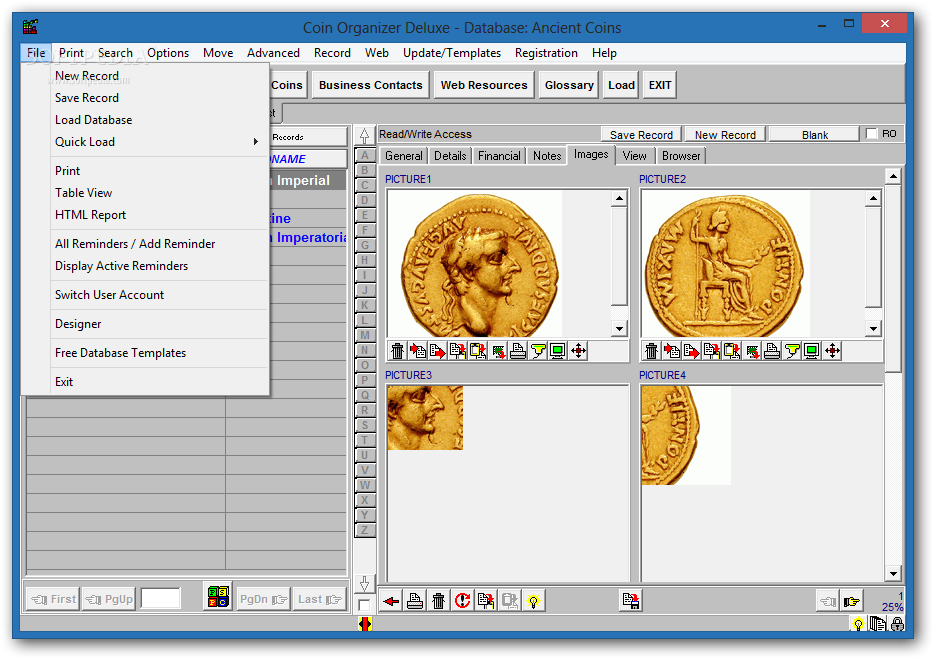Open PICTURE2 full screen via monitor icon
The image size is (934, 659).
[x=812, y=351]
